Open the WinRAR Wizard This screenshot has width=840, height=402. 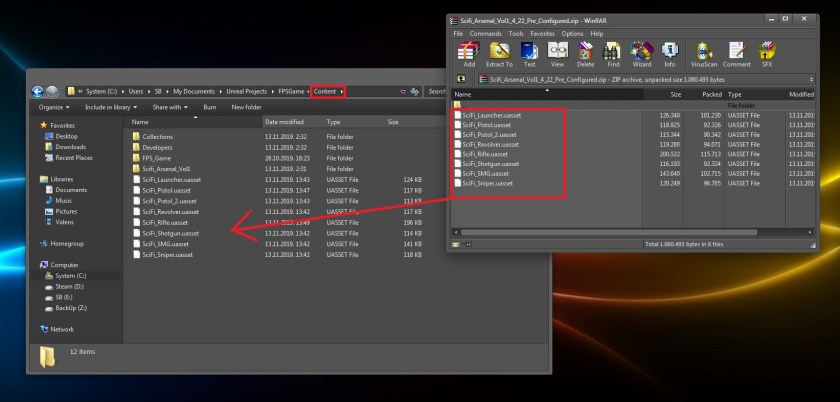pyautogui.click(x=642, y=53)
